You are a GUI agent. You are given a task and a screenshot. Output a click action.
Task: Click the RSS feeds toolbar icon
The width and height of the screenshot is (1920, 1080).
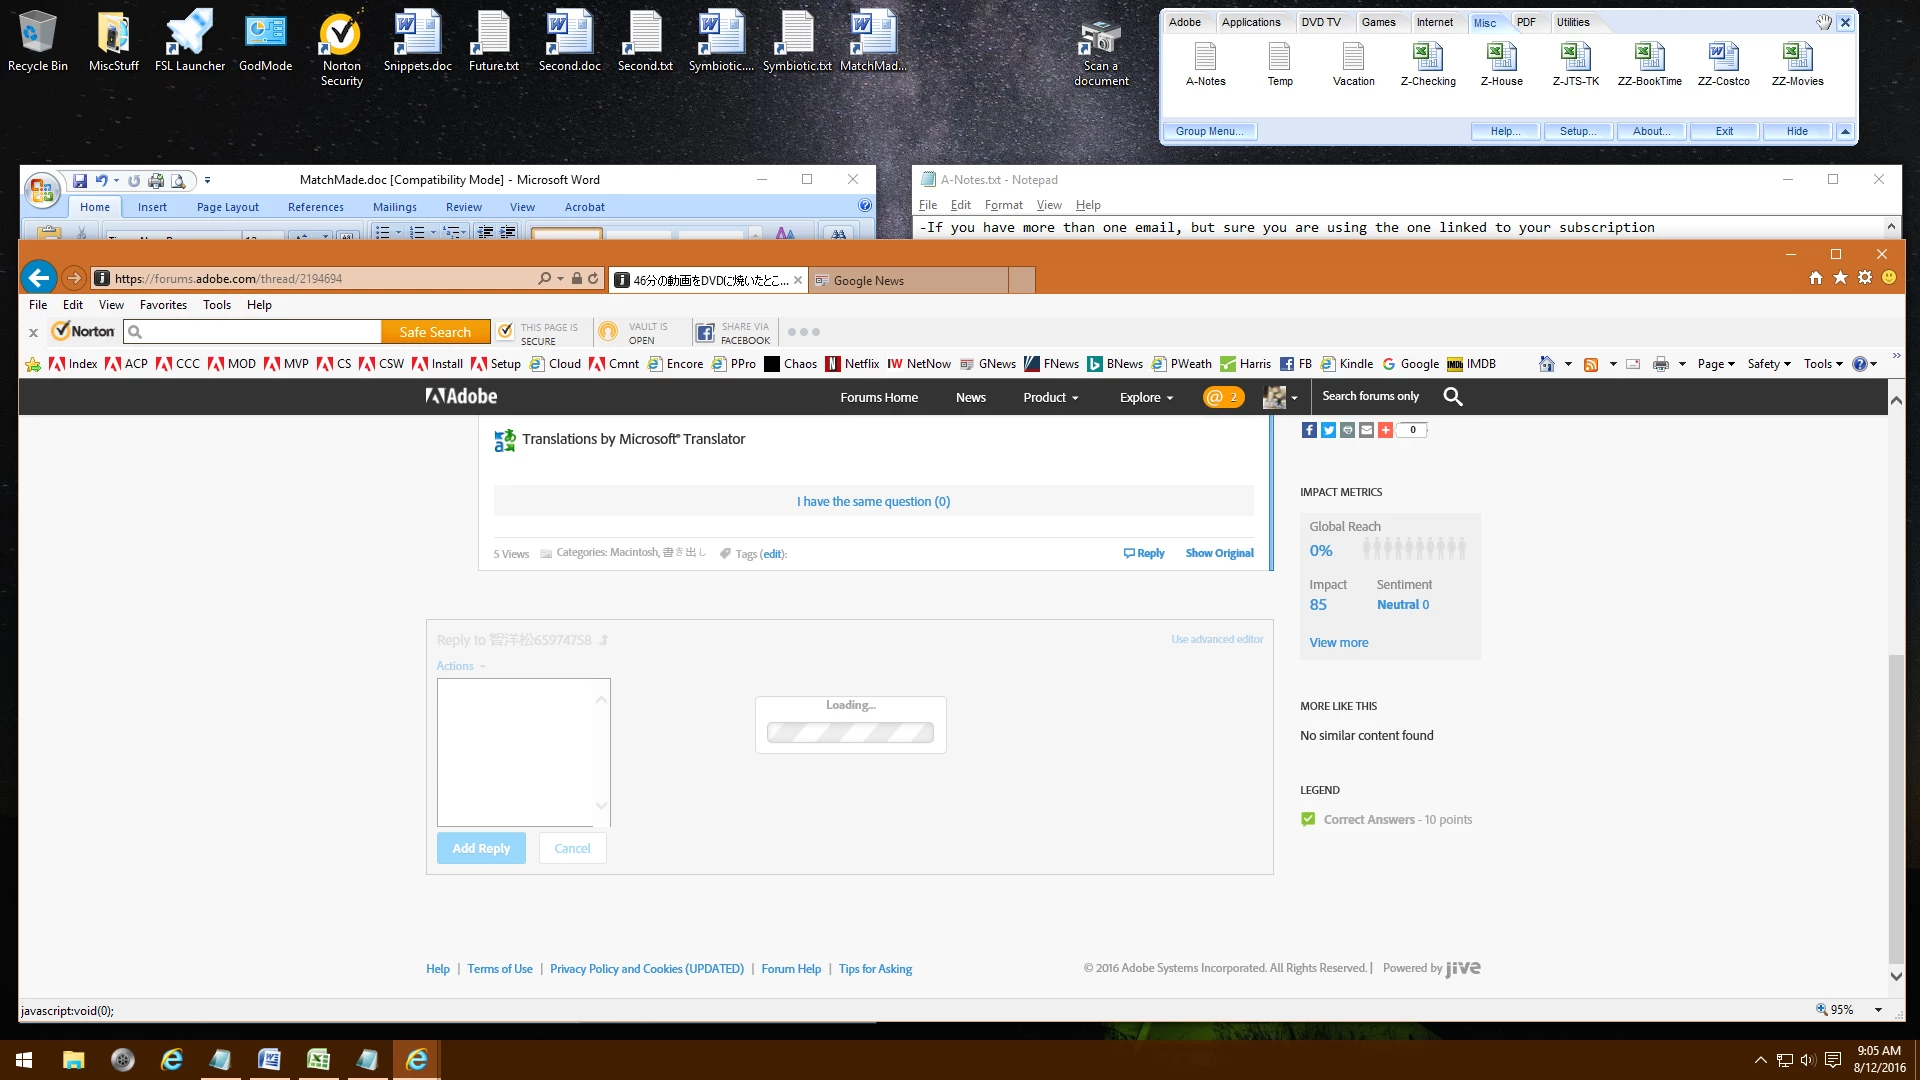pyautogui.click(x=1591, y=364)
